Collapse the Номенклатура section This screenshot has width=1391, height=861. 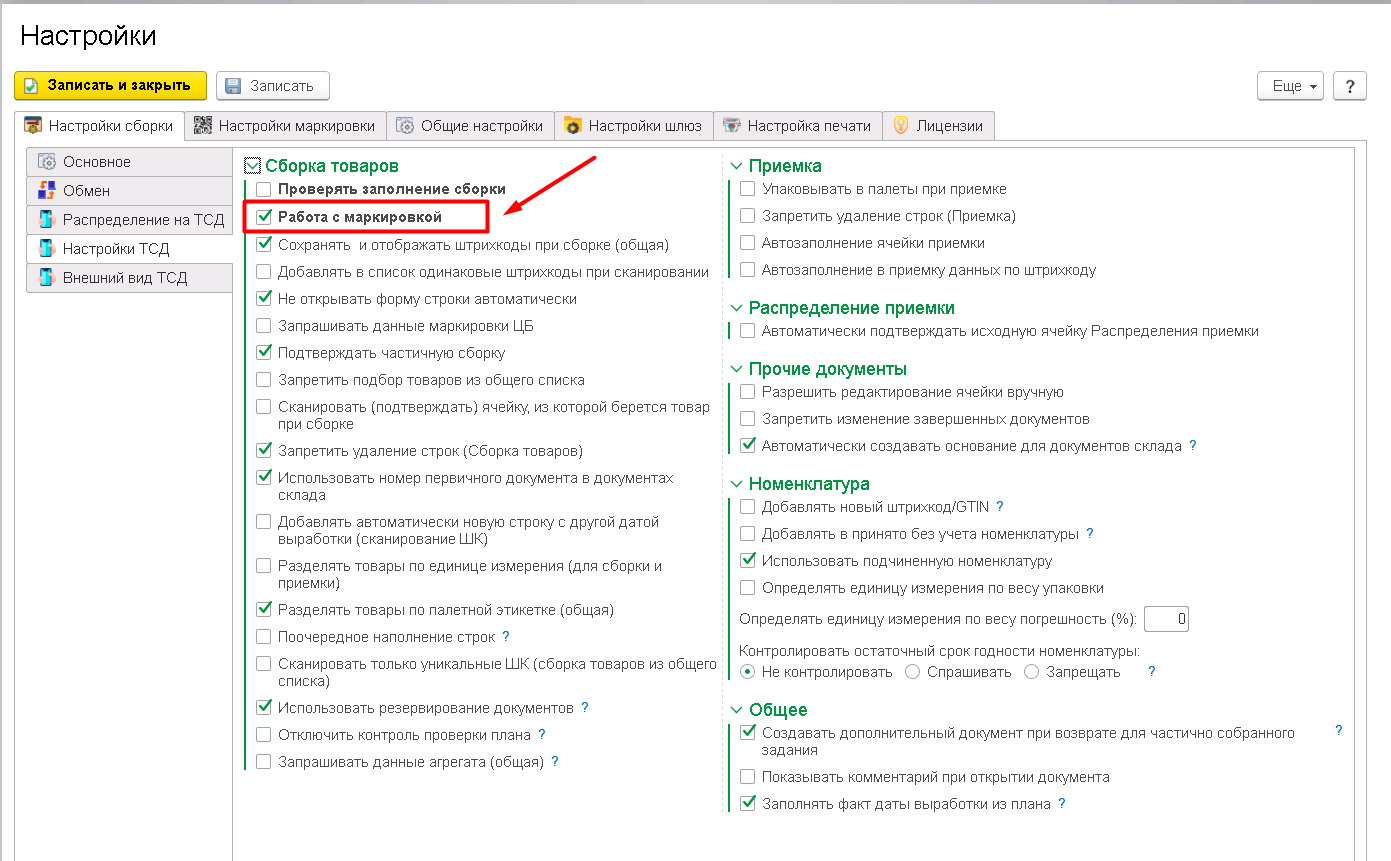[x=737, y=484]
